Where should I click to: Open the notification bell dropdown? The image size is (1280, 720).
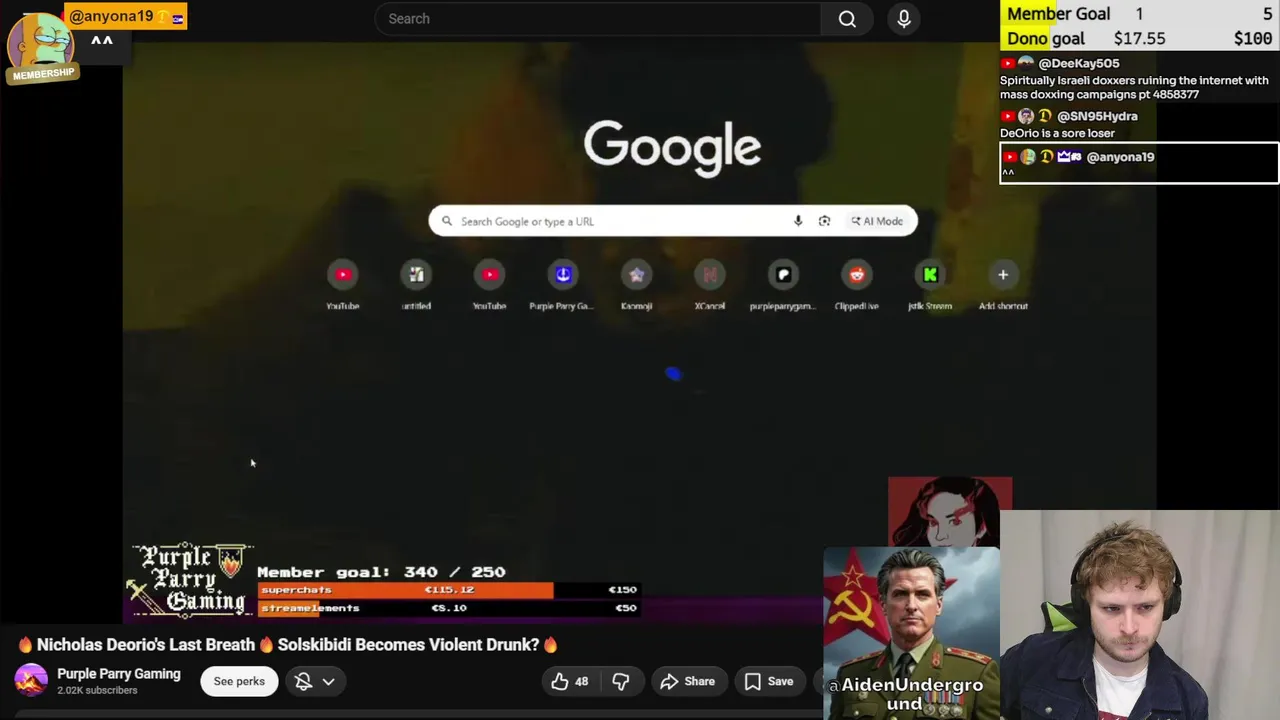click(315, 682)
